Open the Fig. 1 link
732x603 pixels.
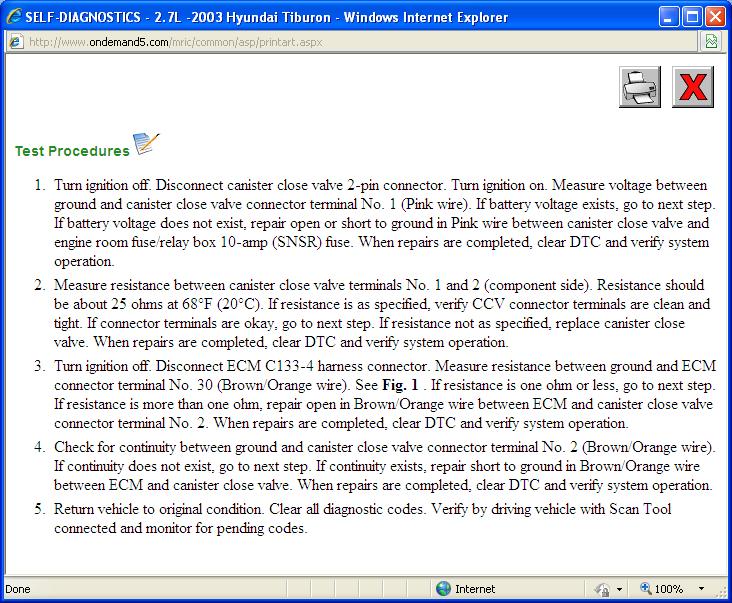tap(400, 385)
